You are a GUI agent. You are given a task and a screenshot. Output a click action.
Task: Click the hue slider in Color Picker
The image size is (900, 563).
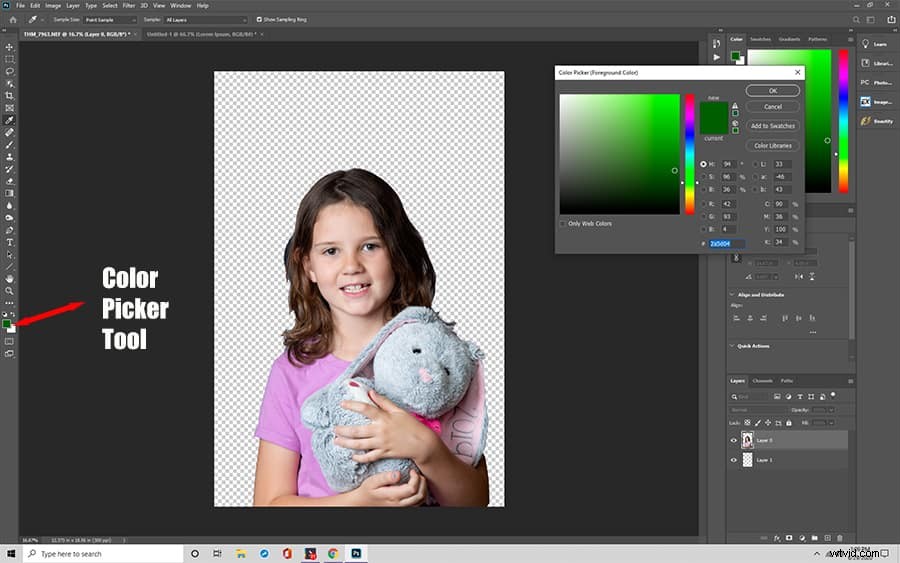689,154
